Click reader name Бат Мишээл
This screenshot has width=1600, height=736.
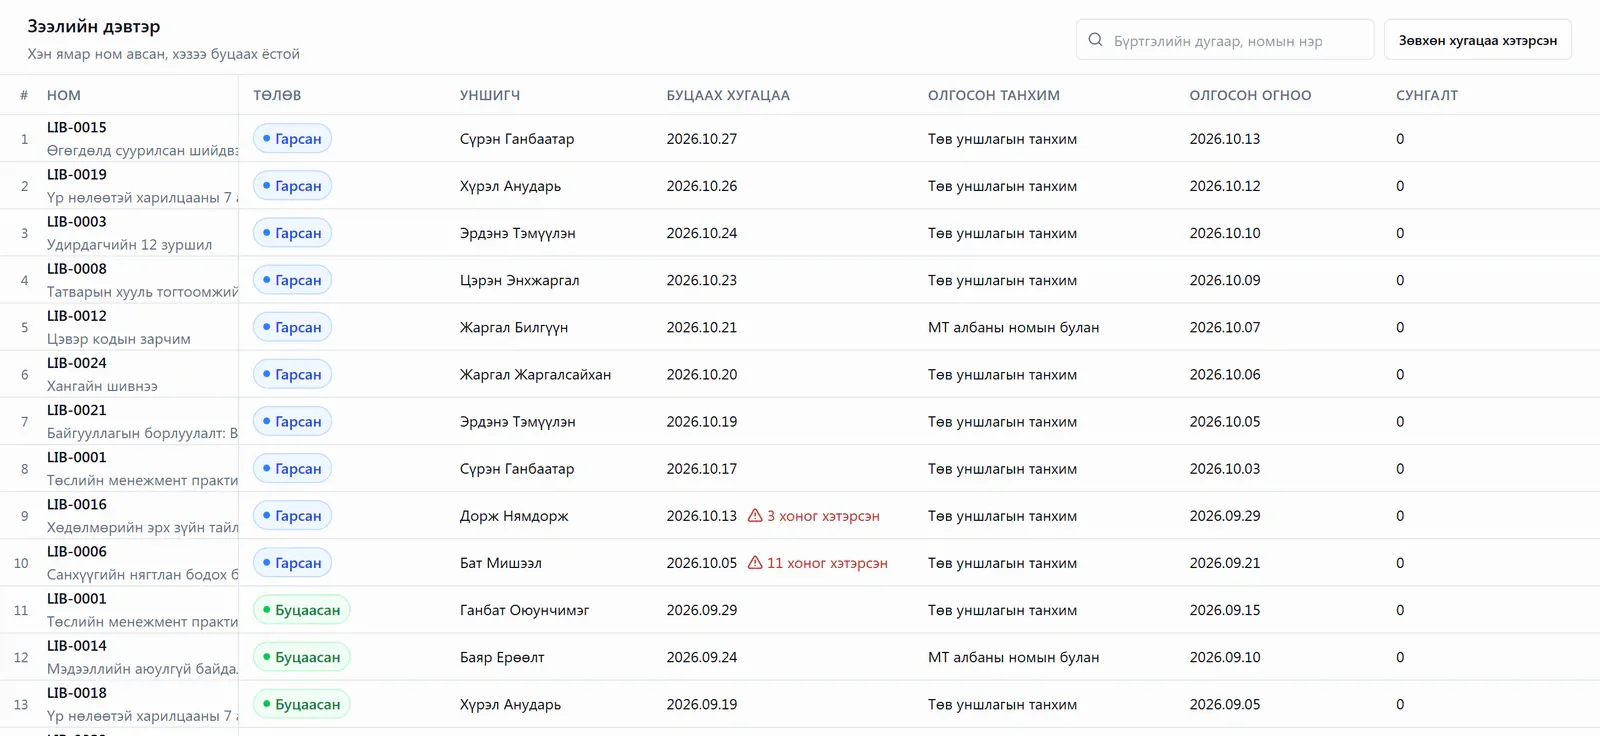(501, 563)
